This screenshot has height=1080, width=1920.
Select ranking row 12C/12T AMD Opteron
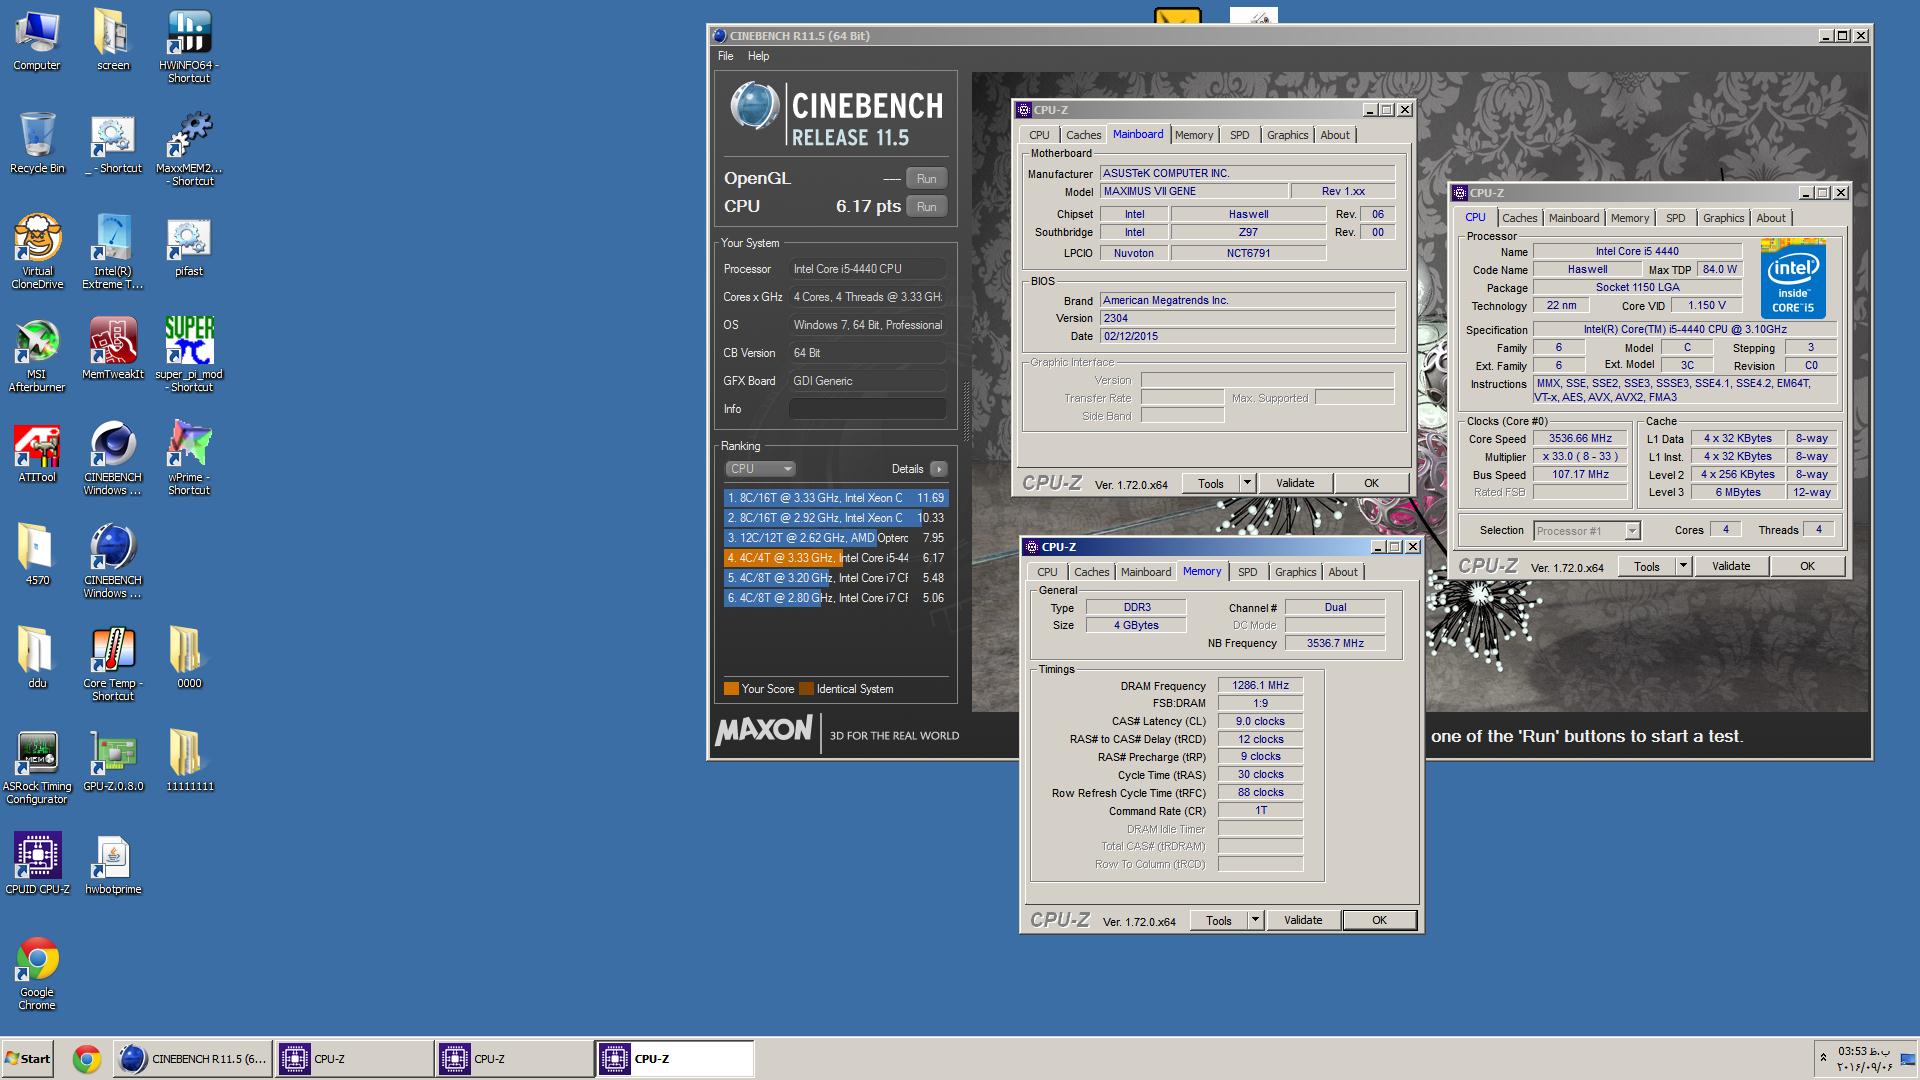[835, 538]
